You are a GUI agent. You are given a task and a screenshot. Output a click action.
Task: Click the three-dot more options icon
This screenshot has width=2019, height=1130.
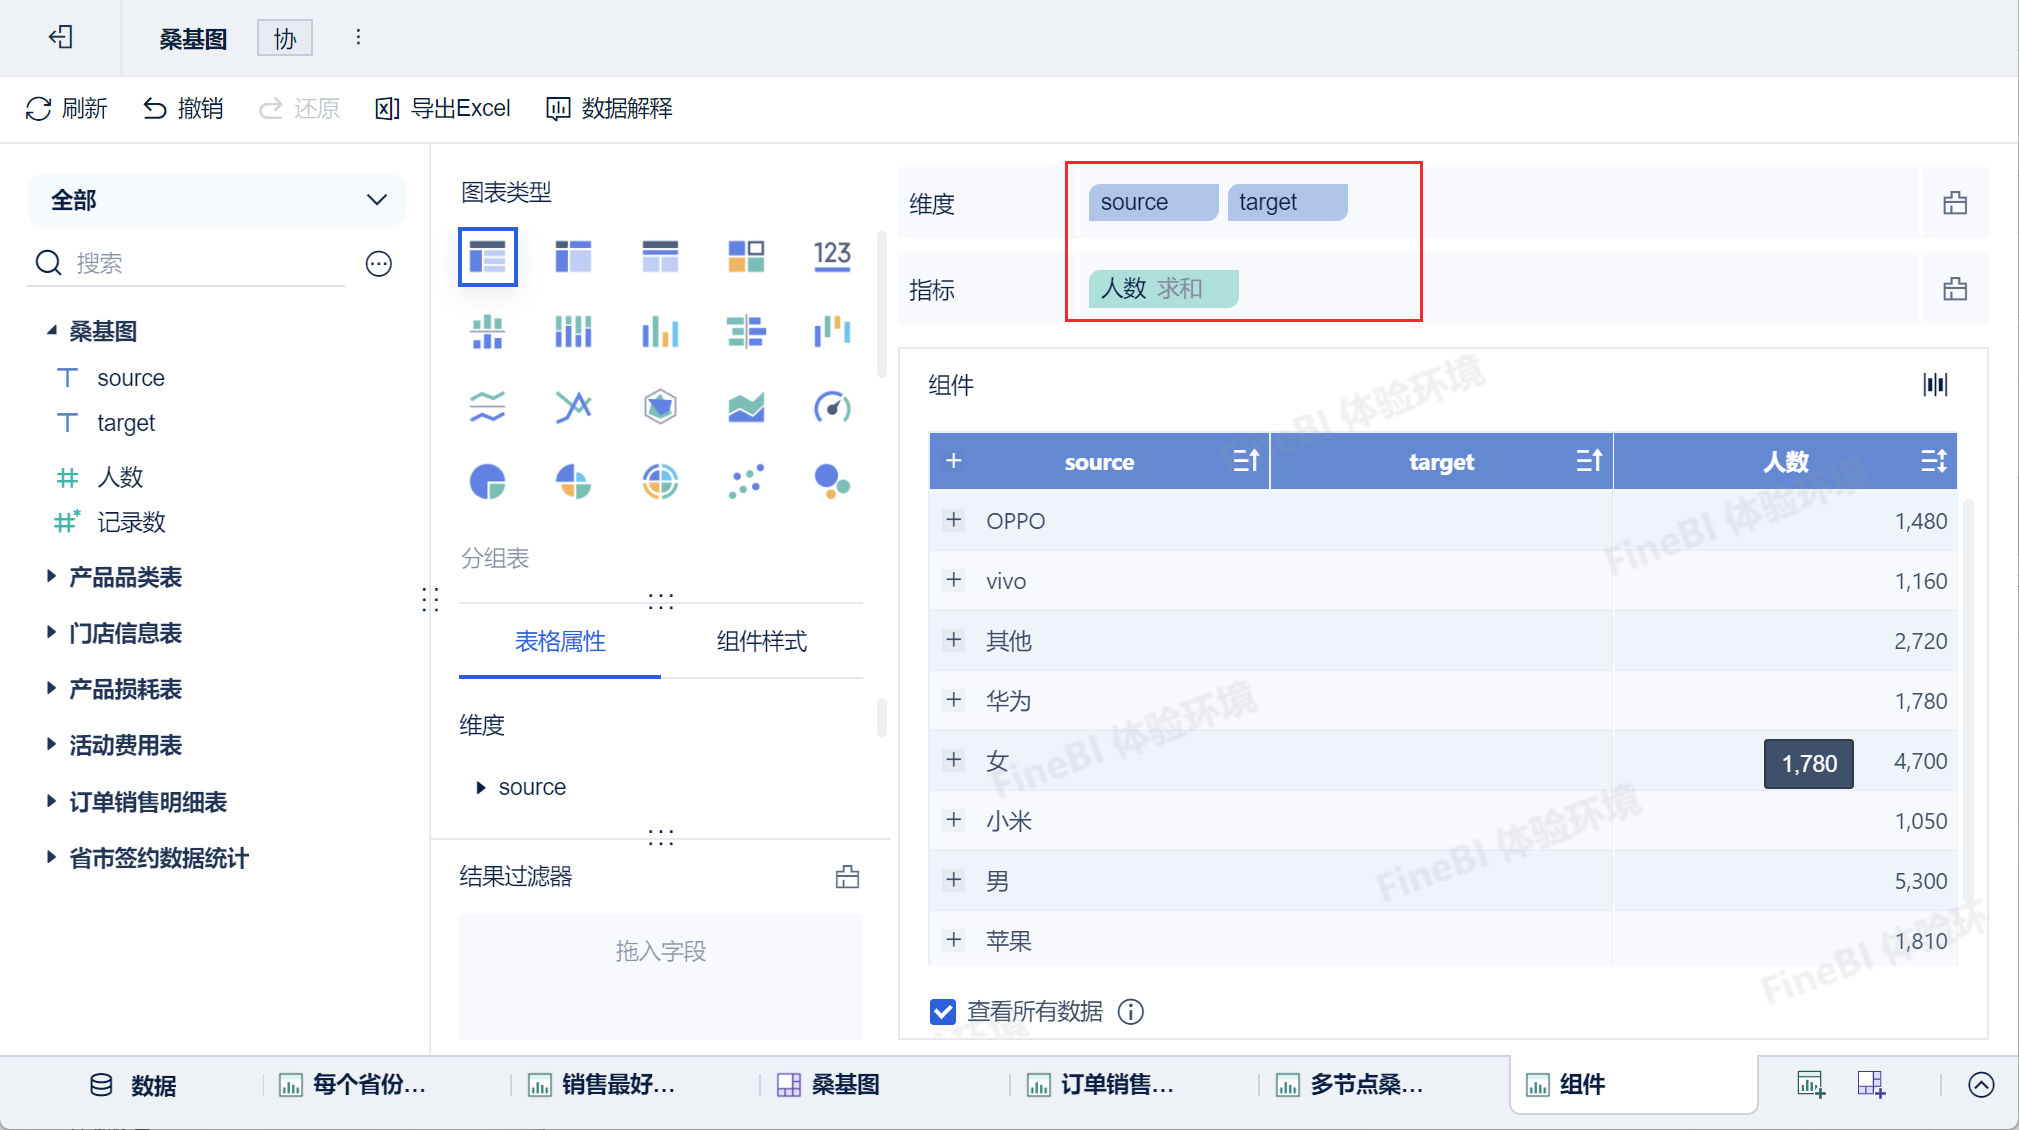pyautogui.click(x=358, y=38)
